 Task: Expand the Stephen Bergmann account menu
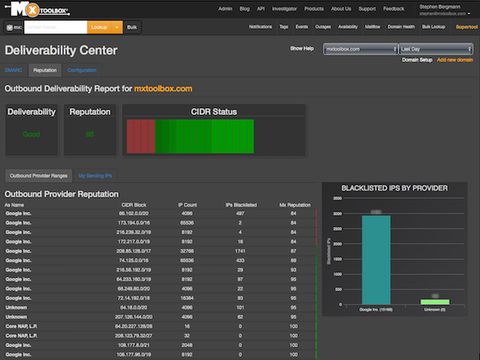[445, 10]
